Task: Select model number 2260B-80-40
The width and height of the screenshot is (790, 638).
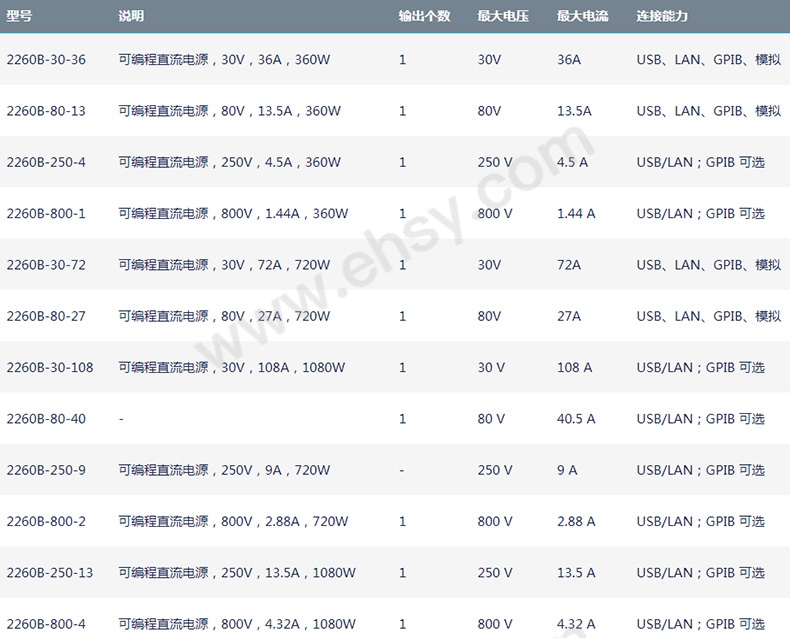Action: point(46,419)
